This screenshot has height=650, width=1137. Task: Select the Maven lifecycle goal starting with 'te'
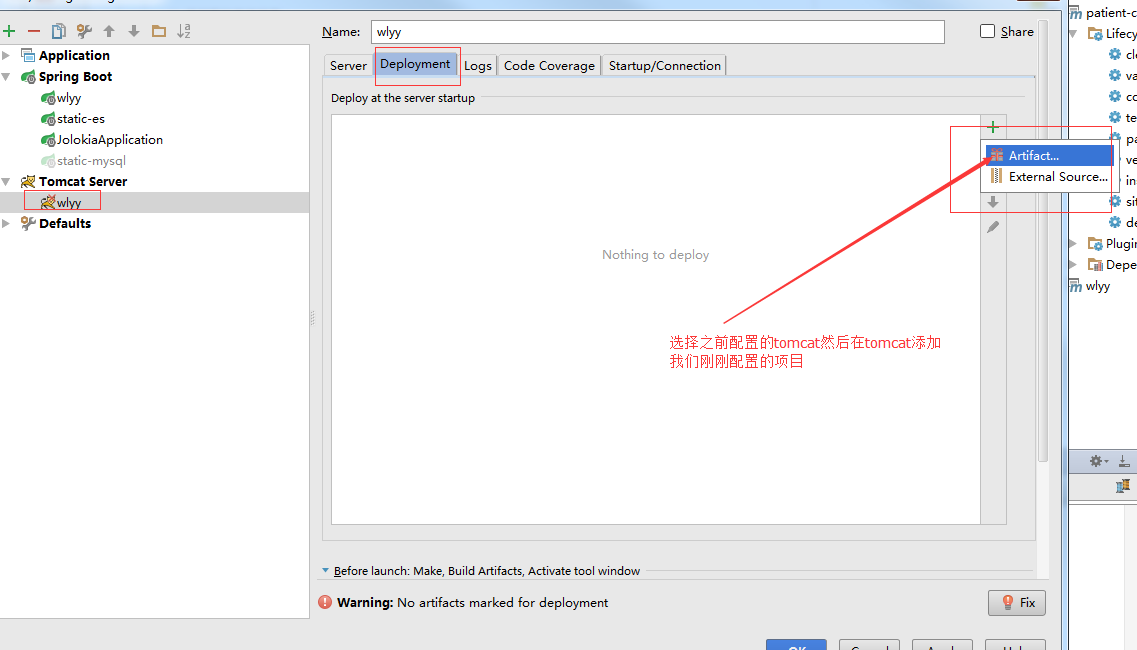coord(1130,118)
